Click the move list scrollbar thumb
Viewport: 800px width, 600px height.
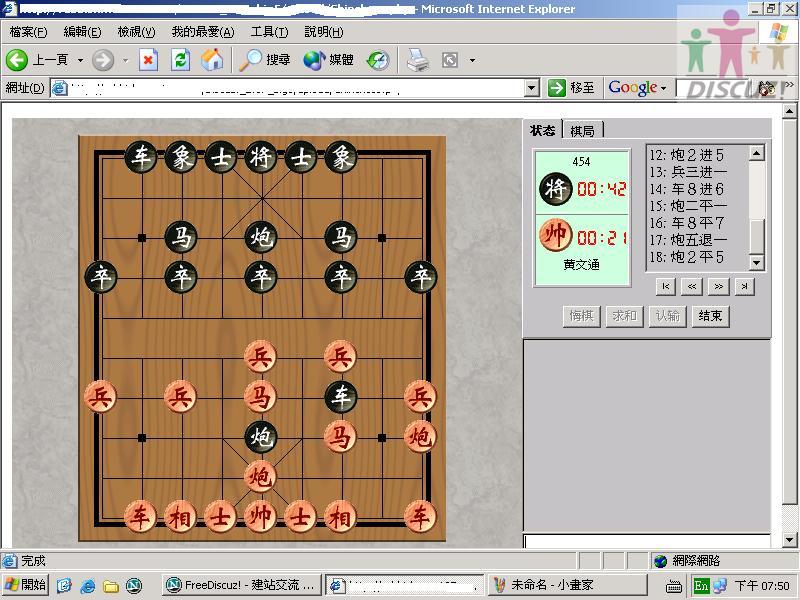pyautogui.click(x=756, y=236)
